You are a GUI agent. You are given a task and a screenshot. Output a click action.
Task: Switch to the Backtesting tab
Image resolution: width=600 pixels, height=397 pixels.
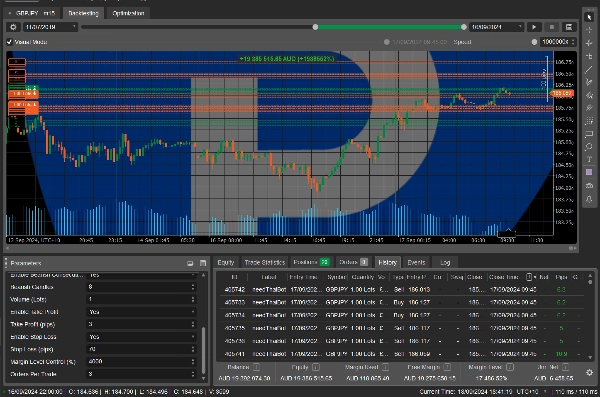pyautogui.click(x=83, y=13)
